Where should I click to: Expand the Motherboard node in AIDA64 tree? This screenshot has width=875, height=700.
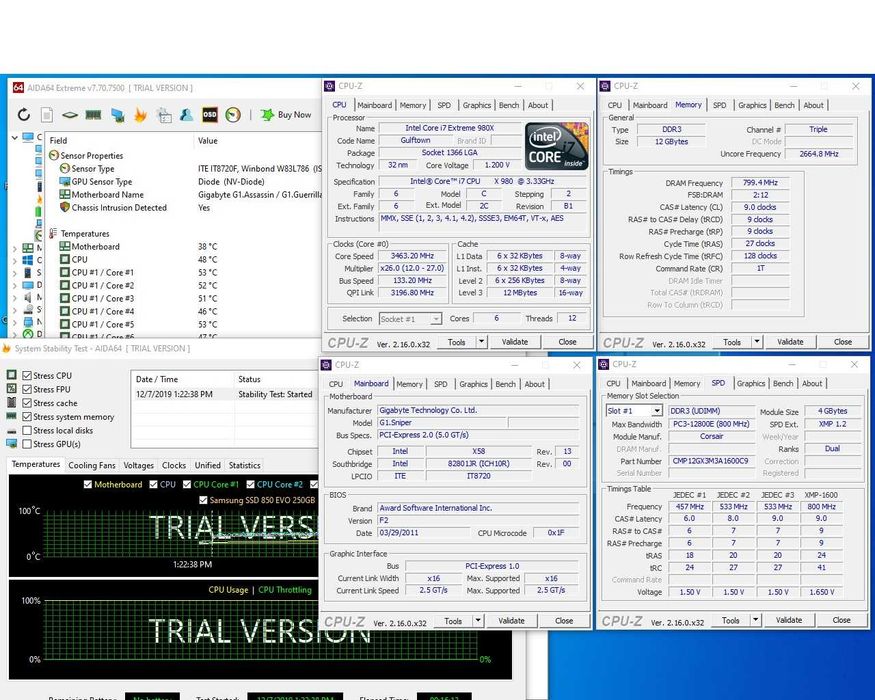click(x=15, y=248)
